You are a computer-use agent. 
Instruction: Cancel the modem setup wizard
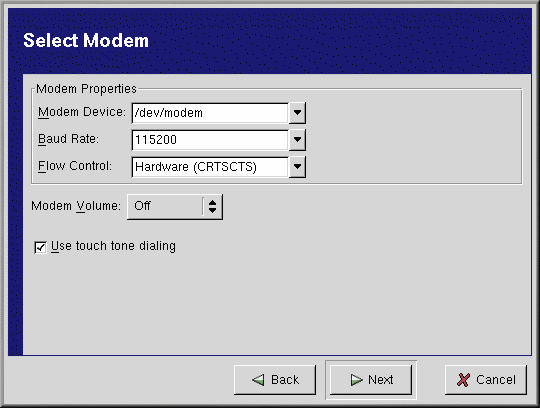click(486, 380)
